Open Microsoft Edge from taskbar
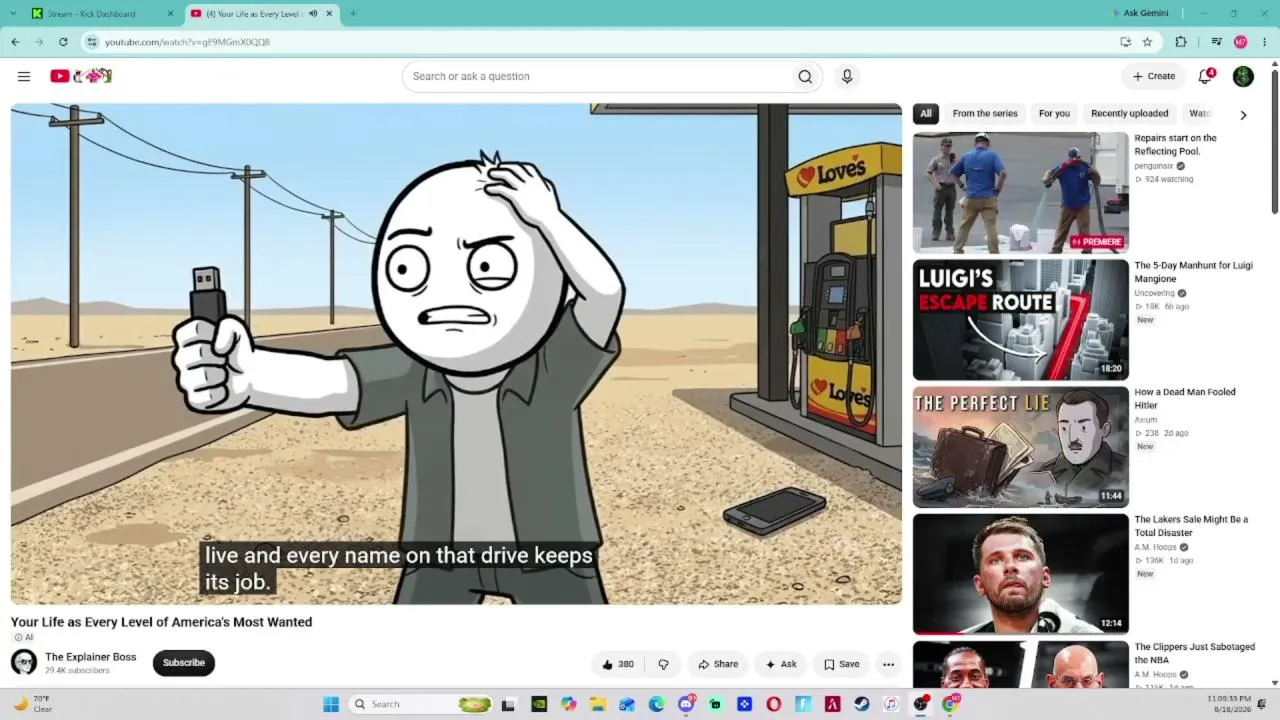Screen dimensions: 1280x720 pyautogui.click(x=656, y=704)
